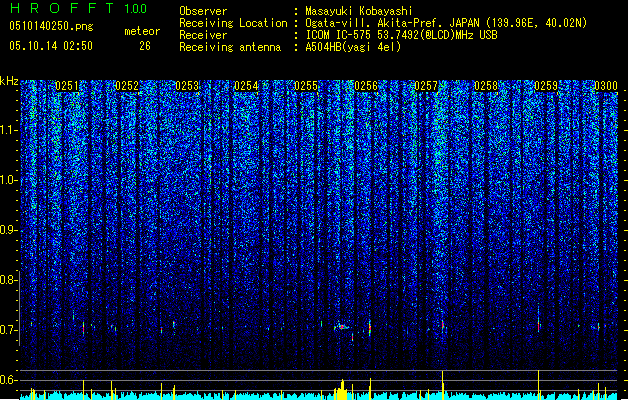Click the HROFFT 1.0.0 title text
The width and height of the screenshot is (629, 400).
[79, 8]
